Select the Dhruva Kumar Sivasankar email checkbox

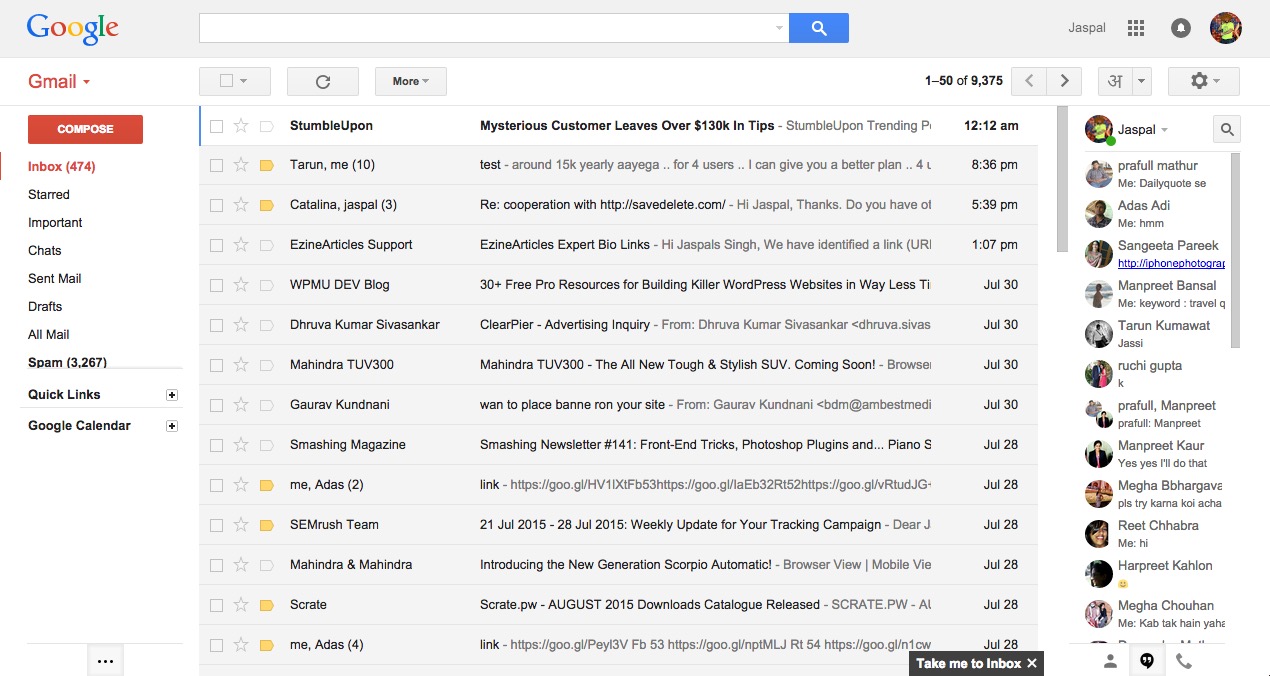tap(216, 326)
